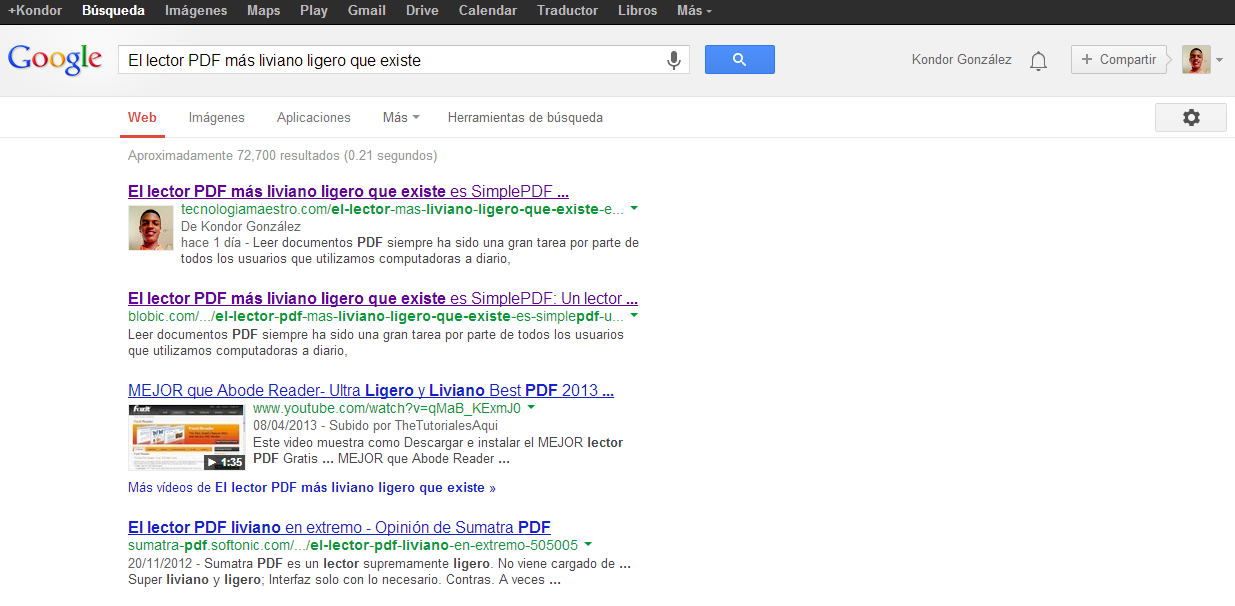Click Más vídeos de El lector PDF link

coord(312,488)
